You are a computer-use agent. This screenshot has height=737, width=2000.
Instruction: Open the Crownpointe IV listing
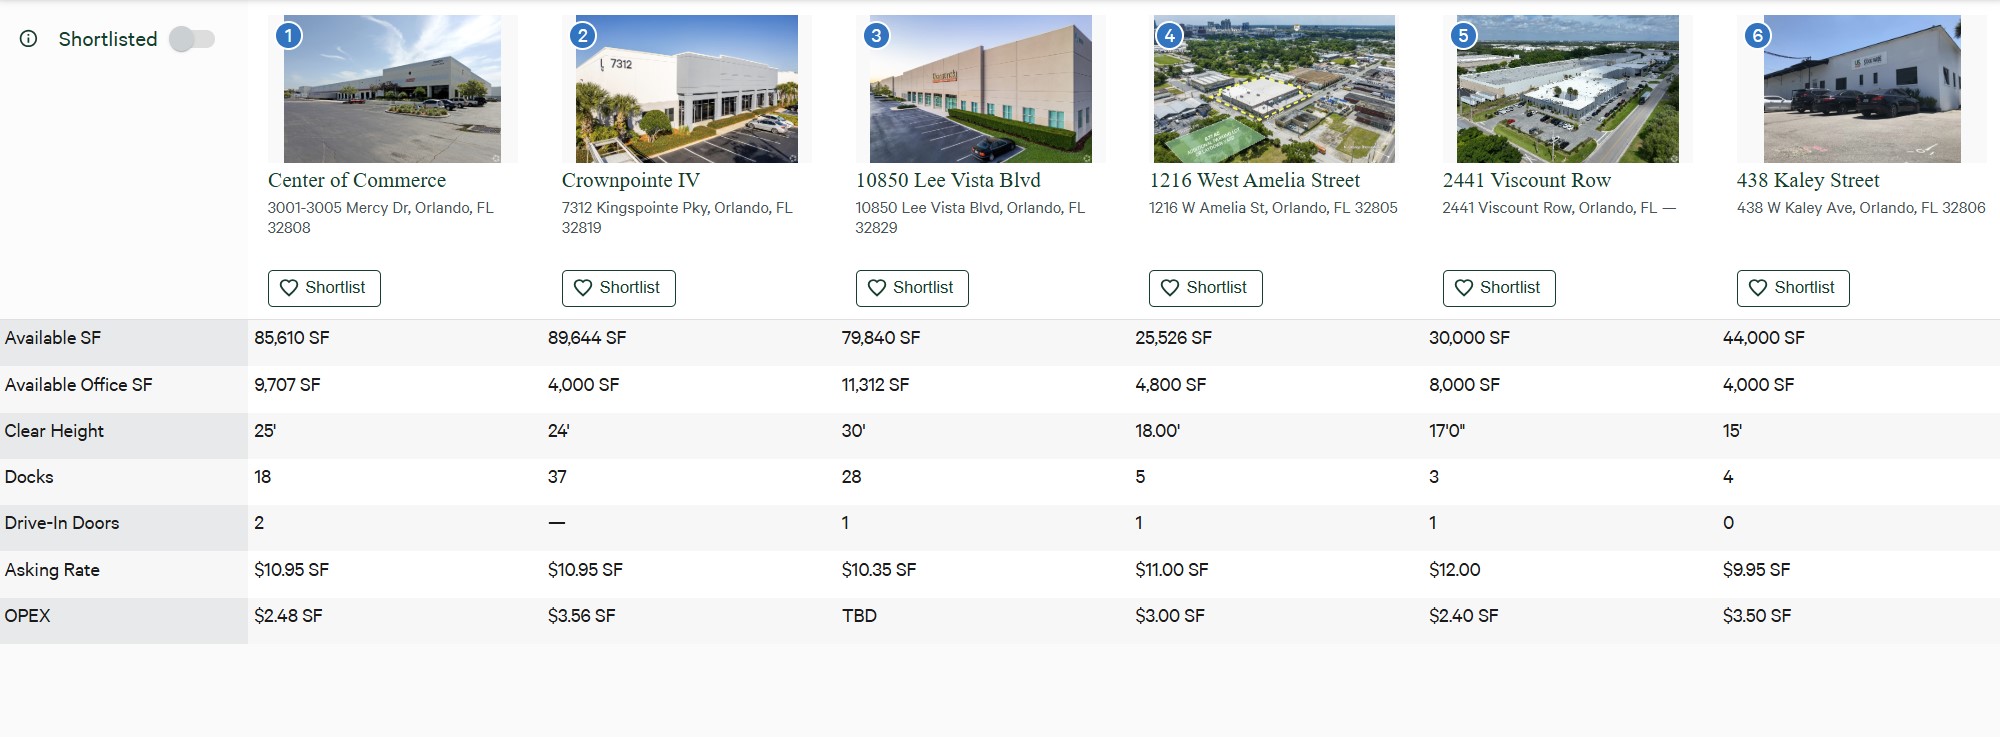coord(630,180)
